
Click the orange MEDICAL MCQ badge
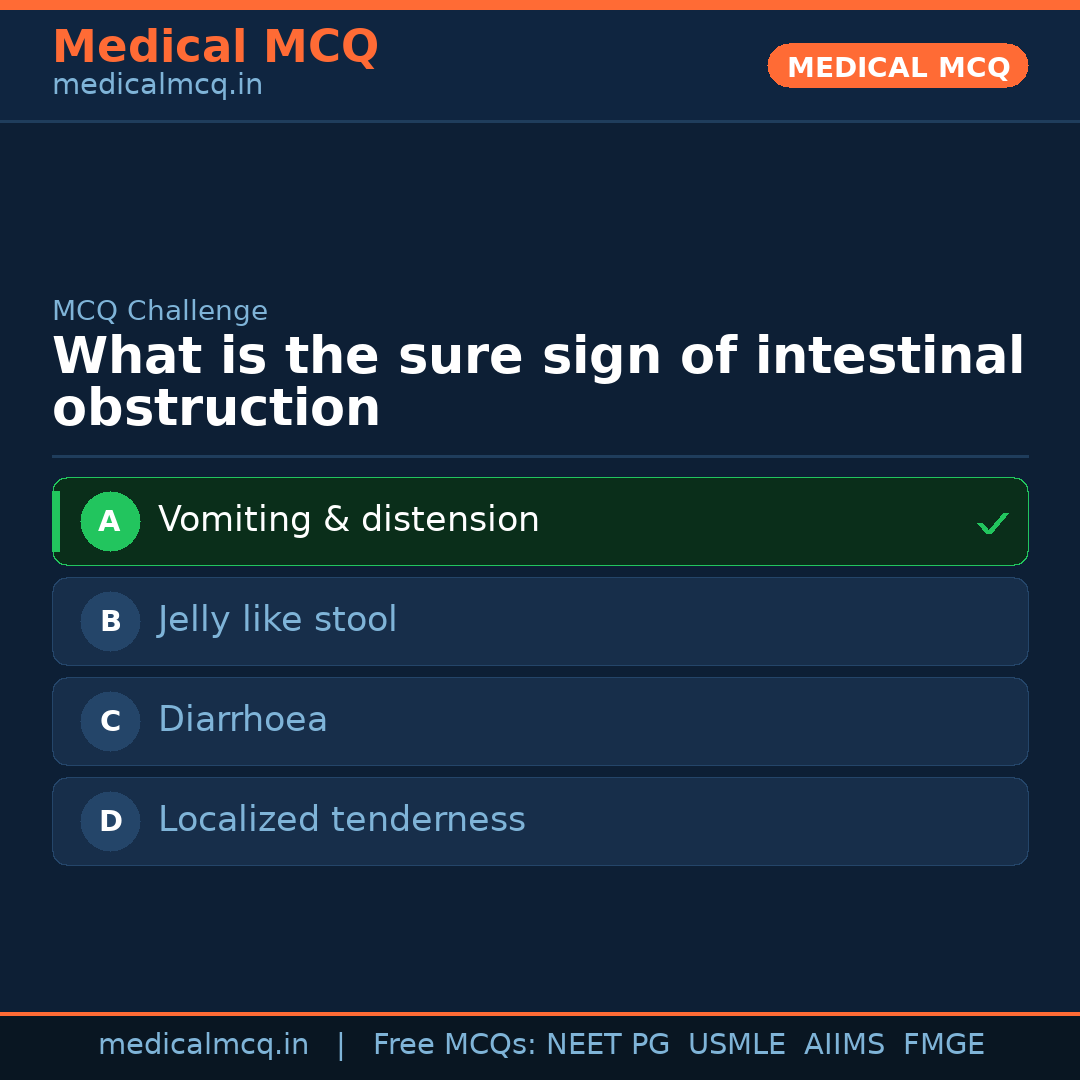(897, 67)
